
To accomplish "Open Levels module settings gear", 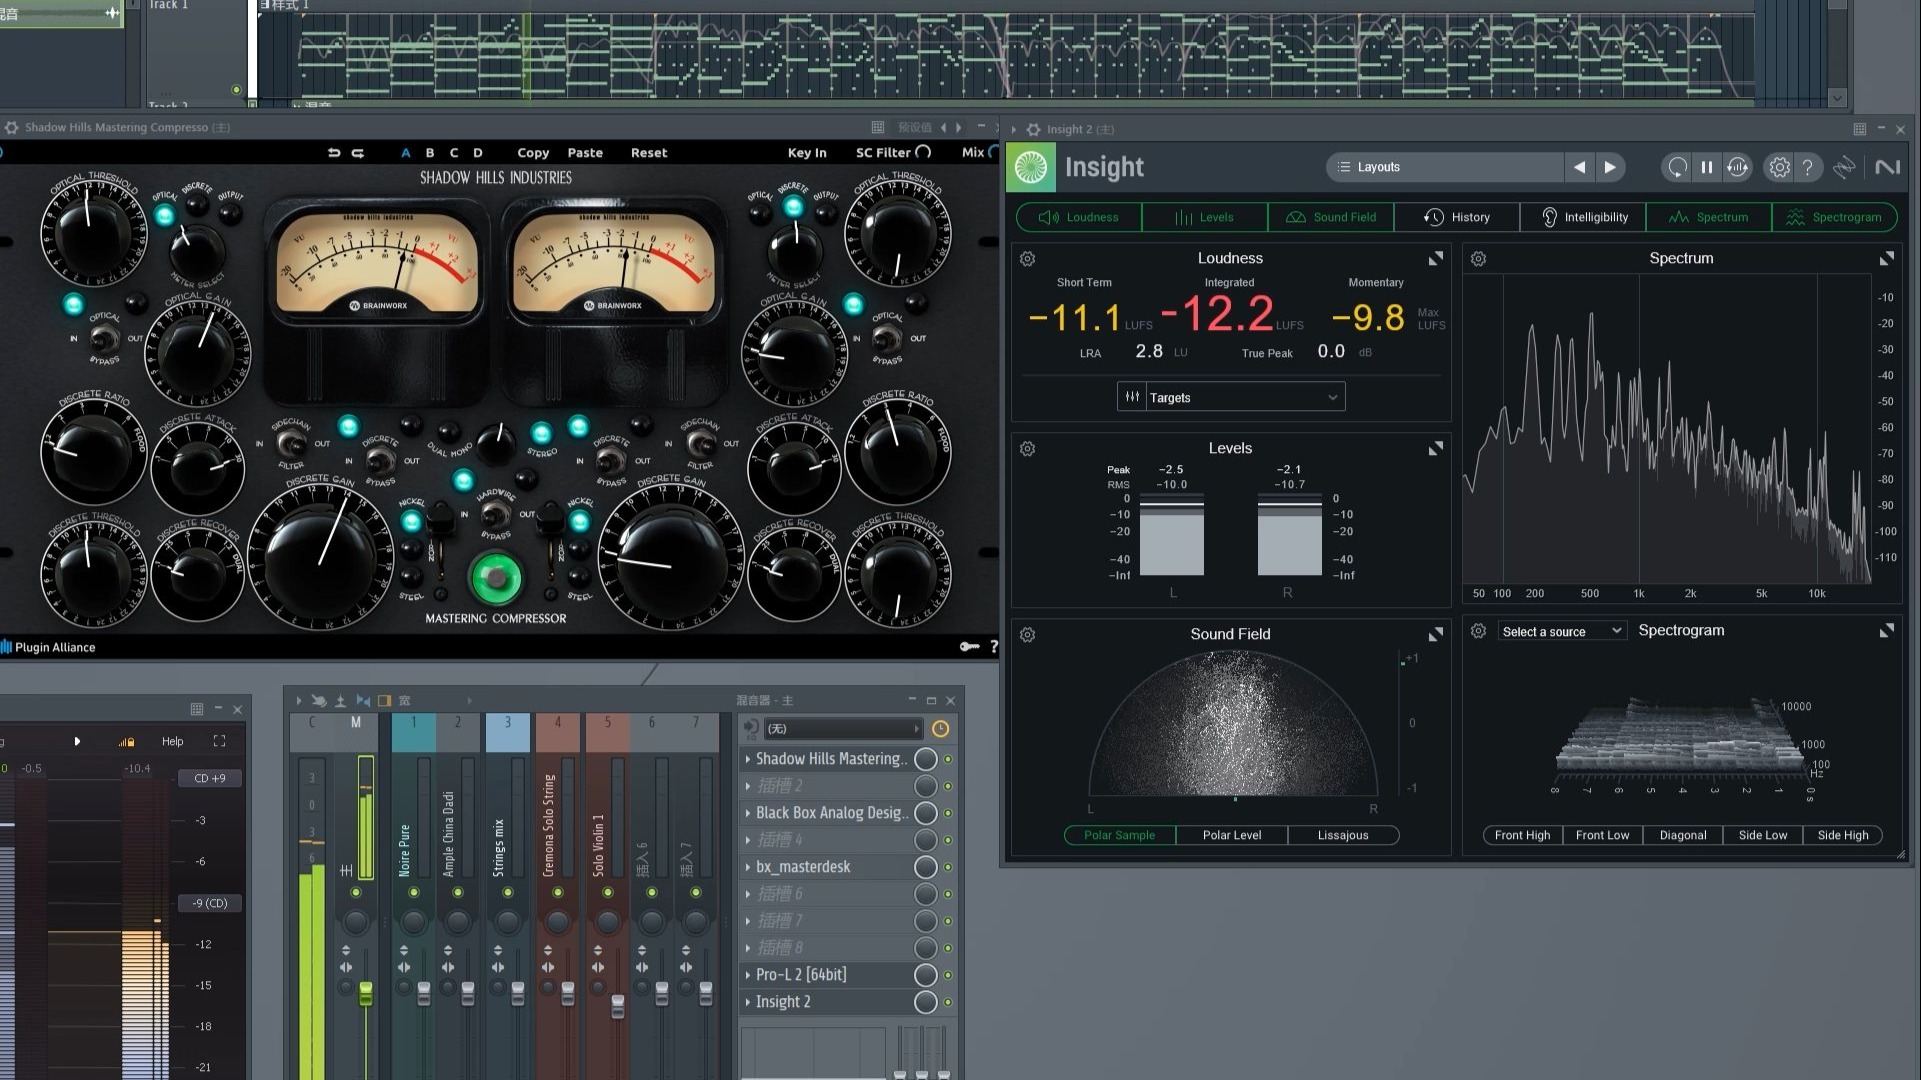I will click(x=1027, y=449).
